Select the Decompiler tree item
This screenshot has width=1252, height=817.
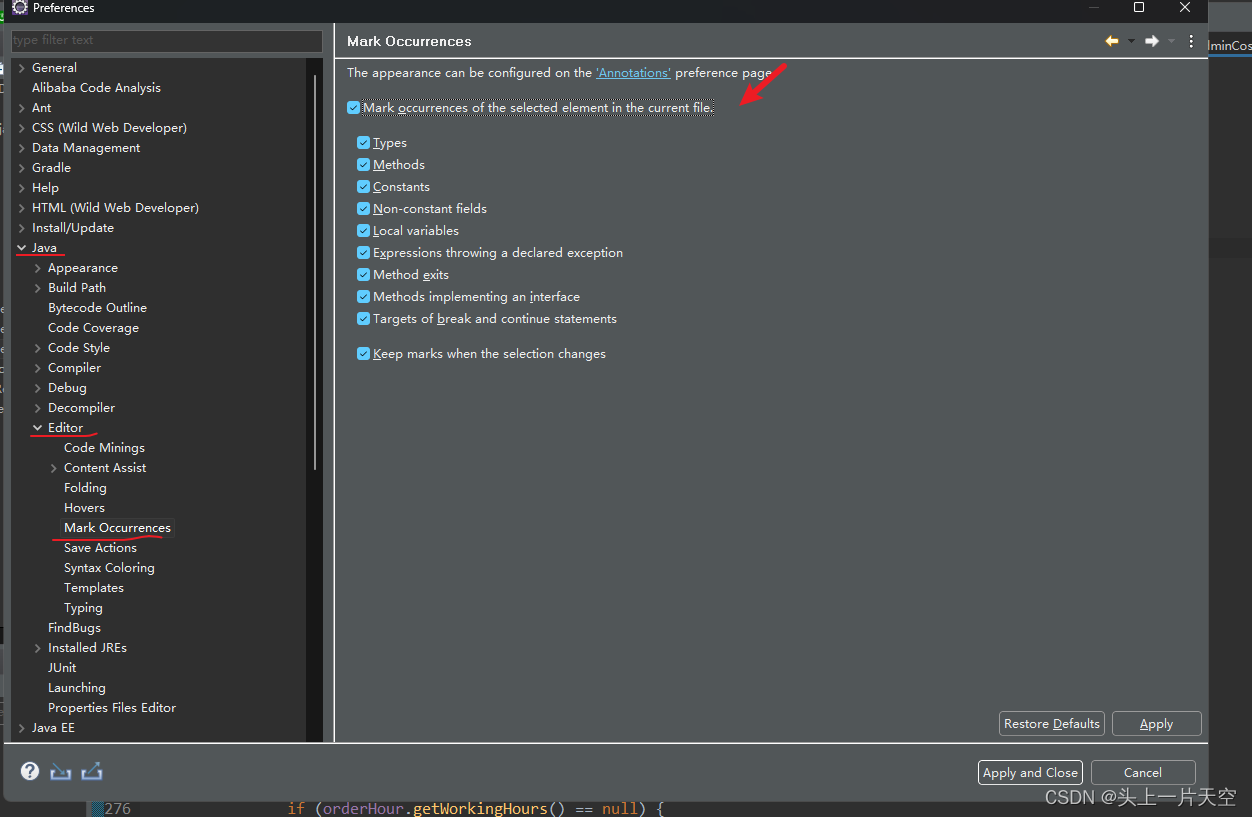81,408
